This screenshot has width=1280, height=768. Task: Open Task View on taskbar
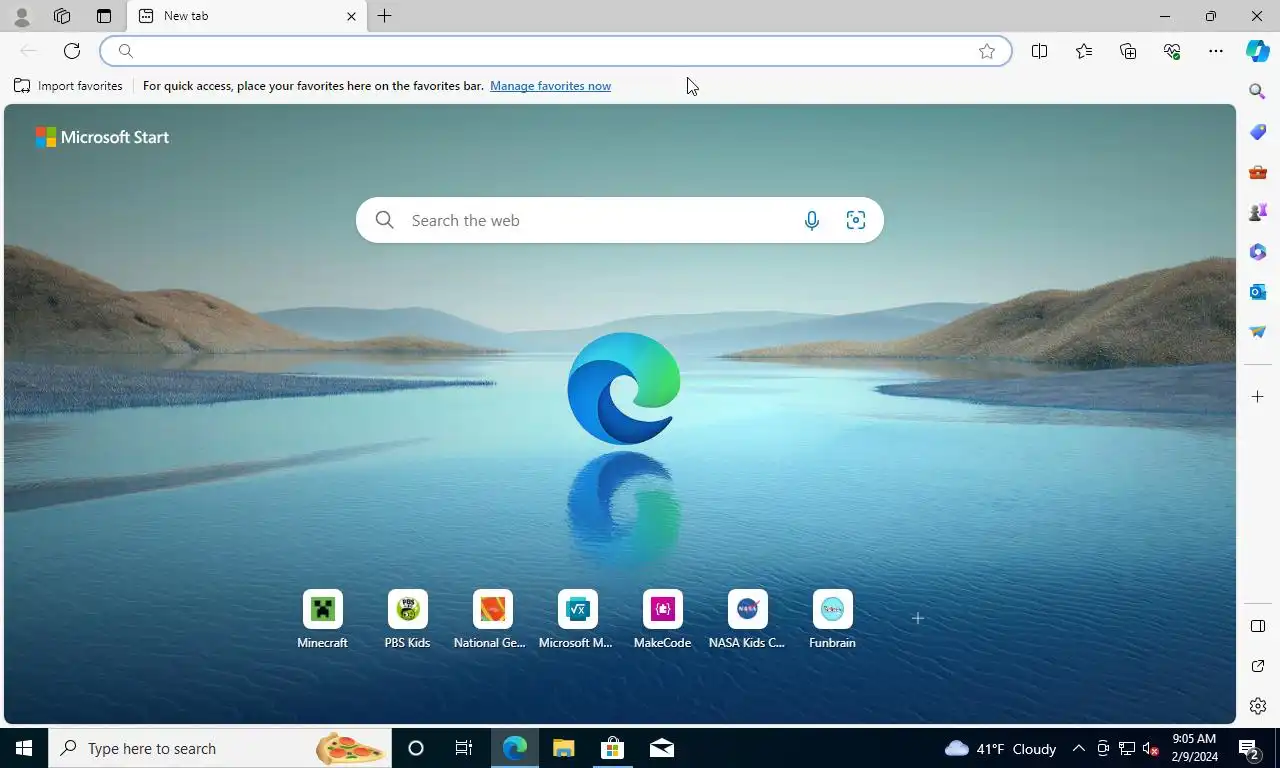[464, 748]
